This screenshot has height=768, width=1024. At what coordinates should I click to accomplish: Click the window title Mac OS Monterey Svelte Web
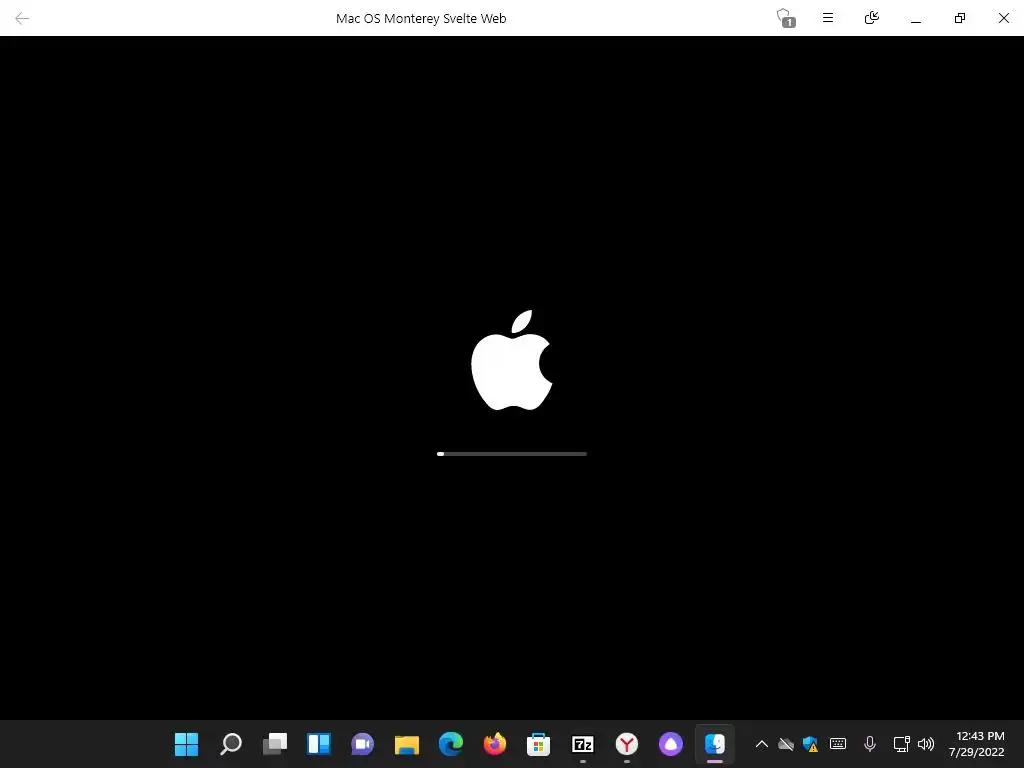pyautogui.click(x=421, y=18)
